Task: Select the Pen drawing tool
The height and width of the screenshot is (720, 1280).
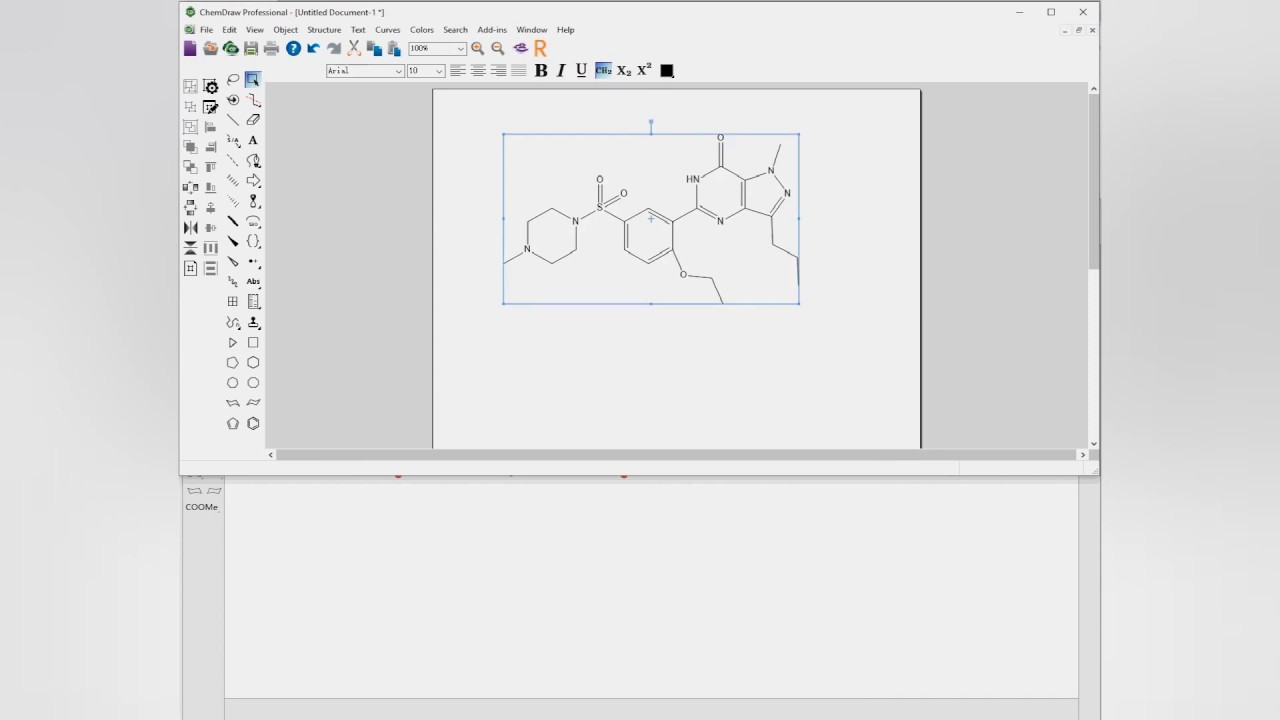Action: [x=253, y=160]
